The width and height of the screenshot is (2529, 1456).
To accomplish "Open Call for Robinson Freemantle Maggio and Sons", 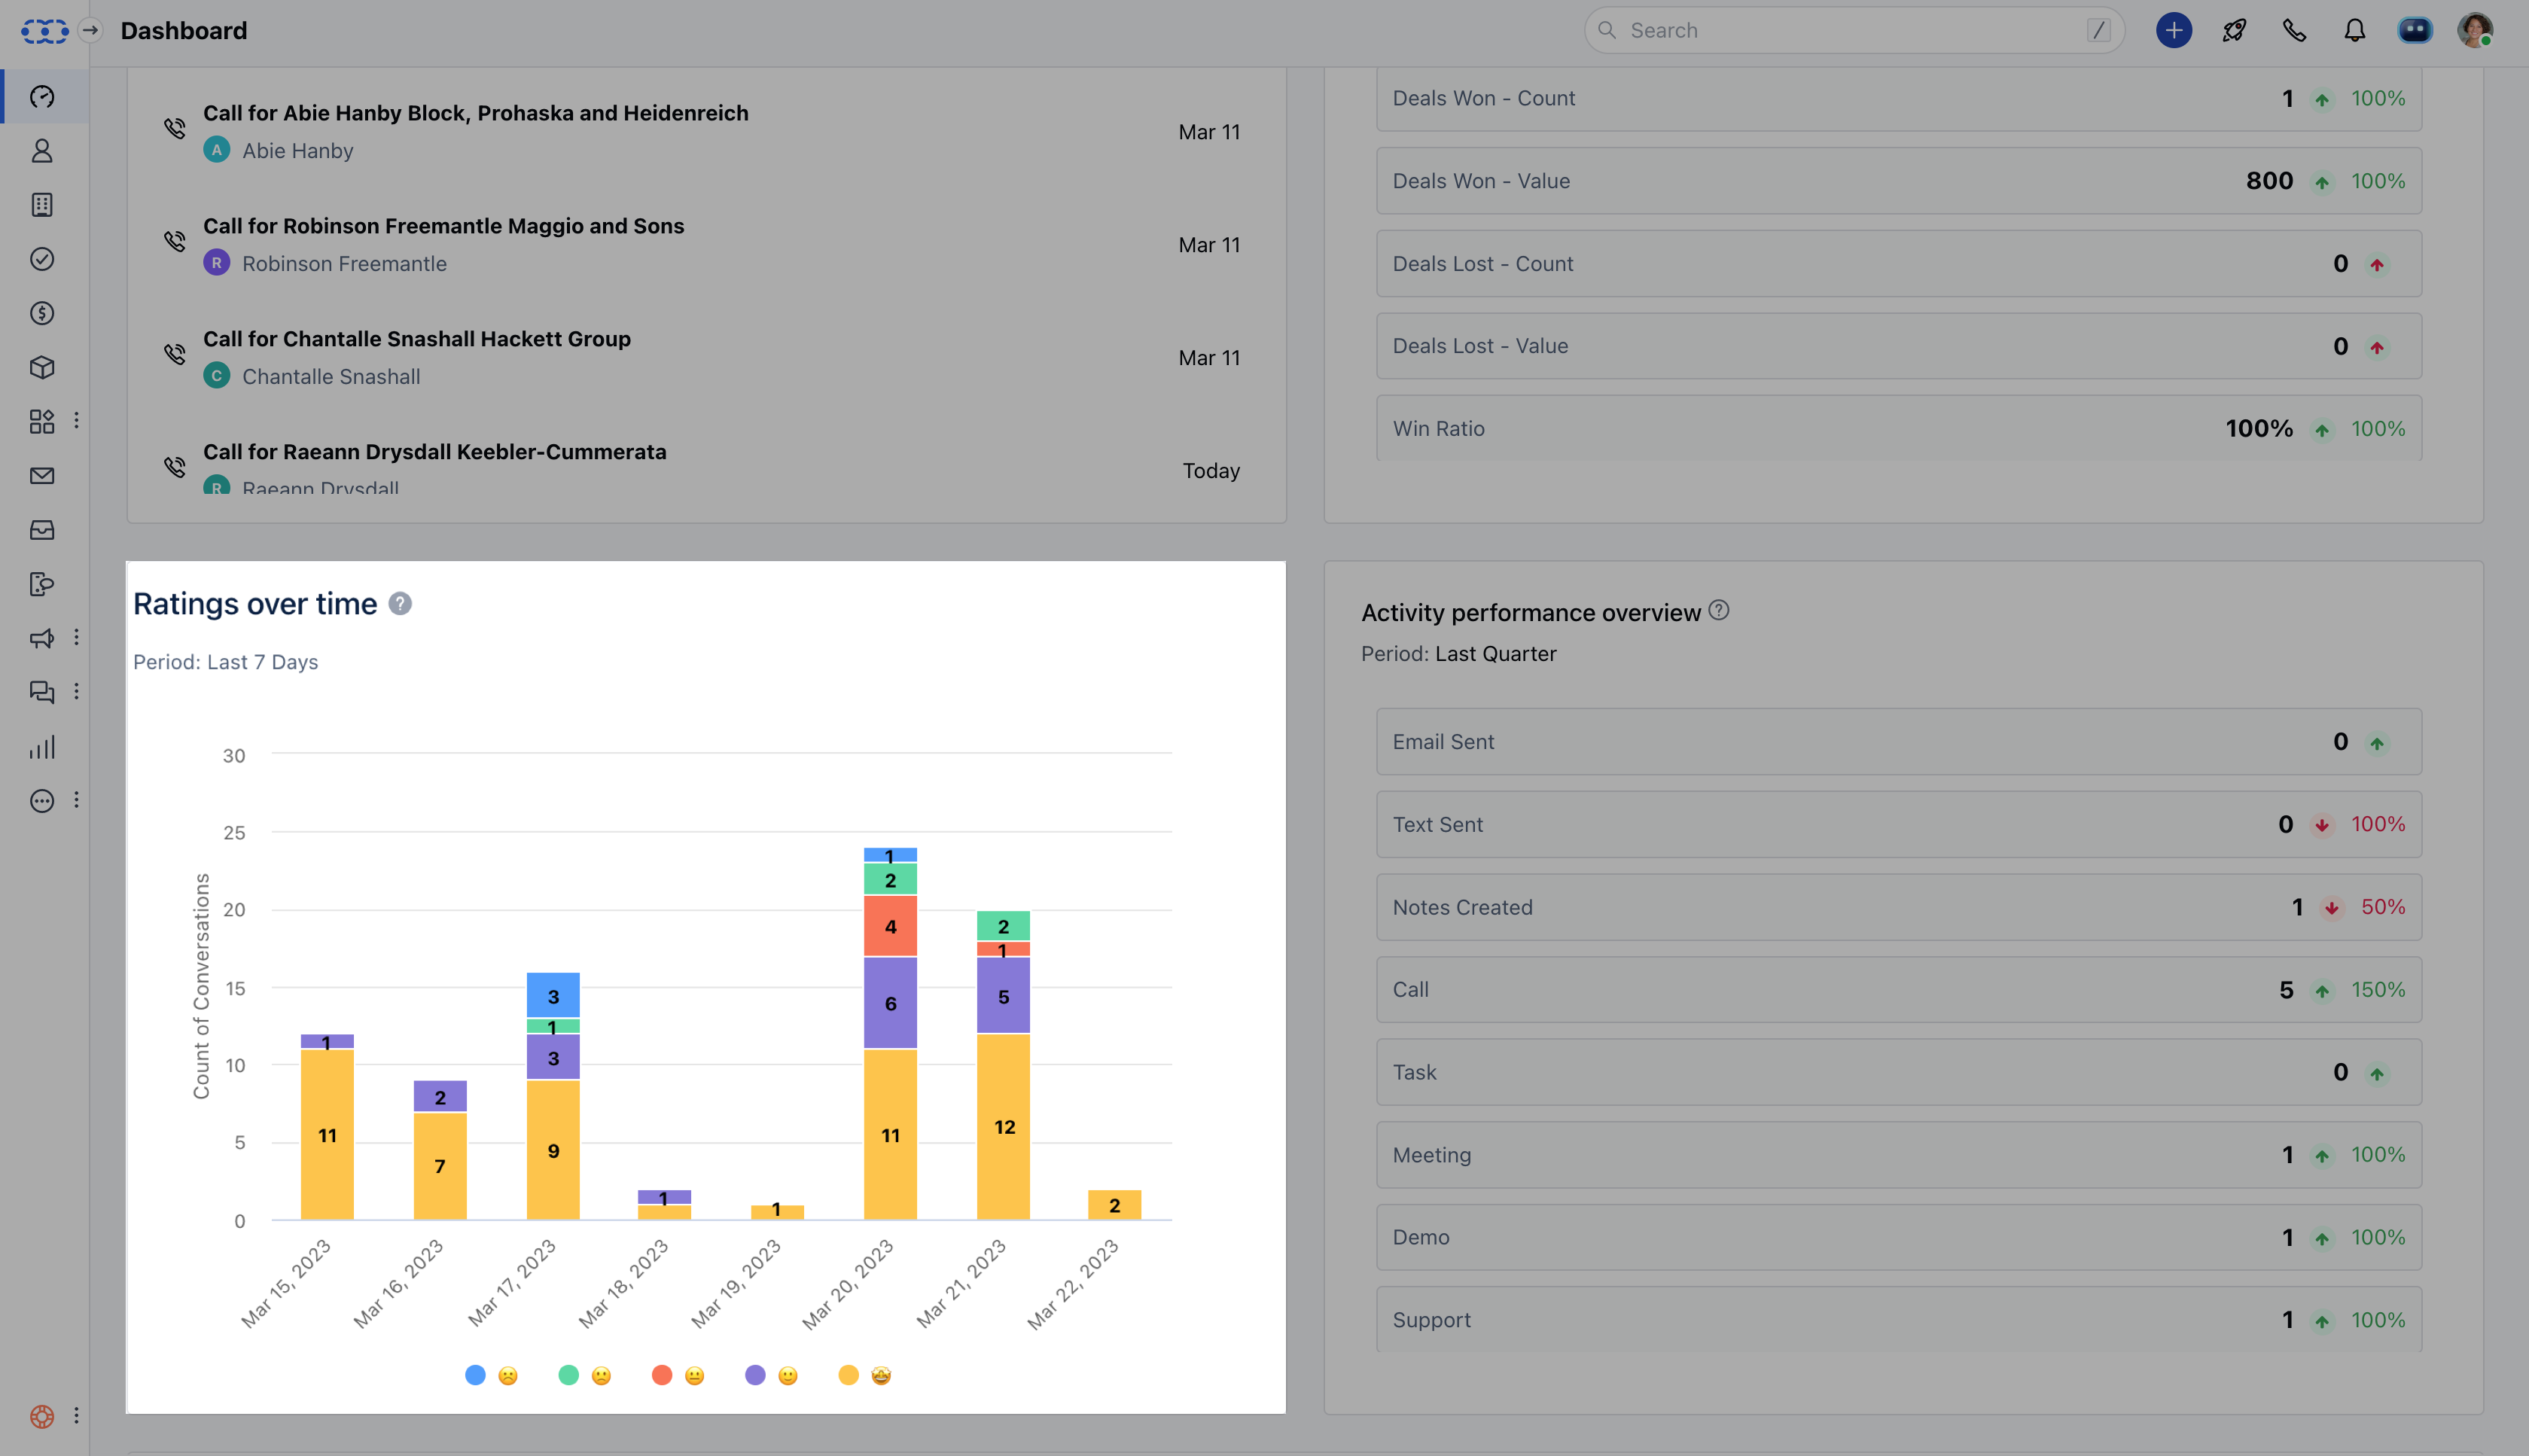I will [443, 226].
